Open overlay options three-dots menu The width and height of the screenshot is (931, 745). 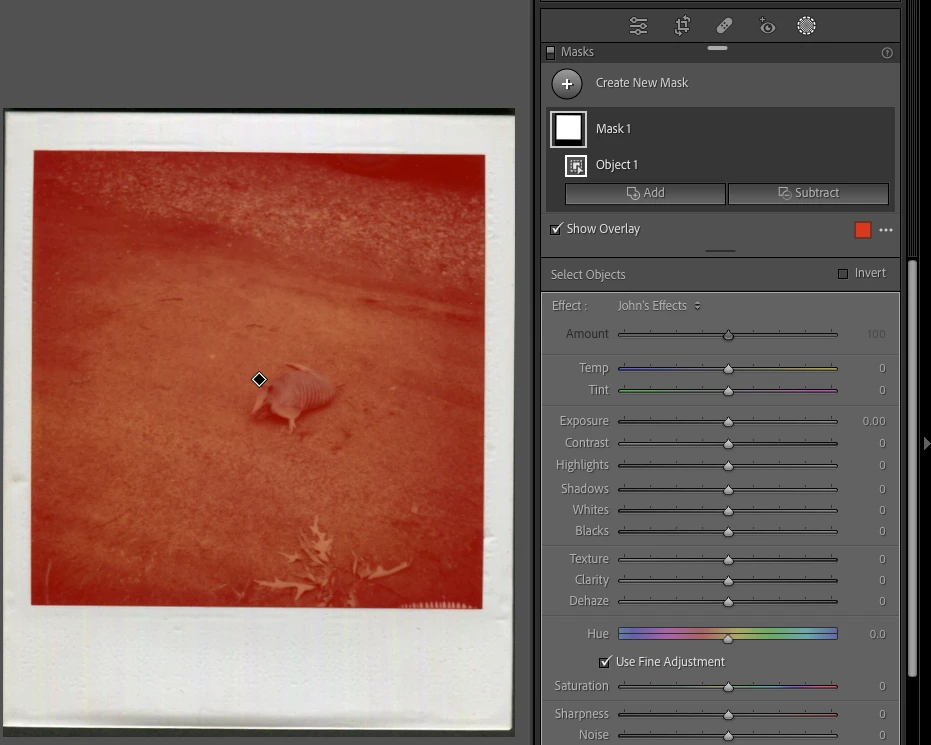coord(886,230)
